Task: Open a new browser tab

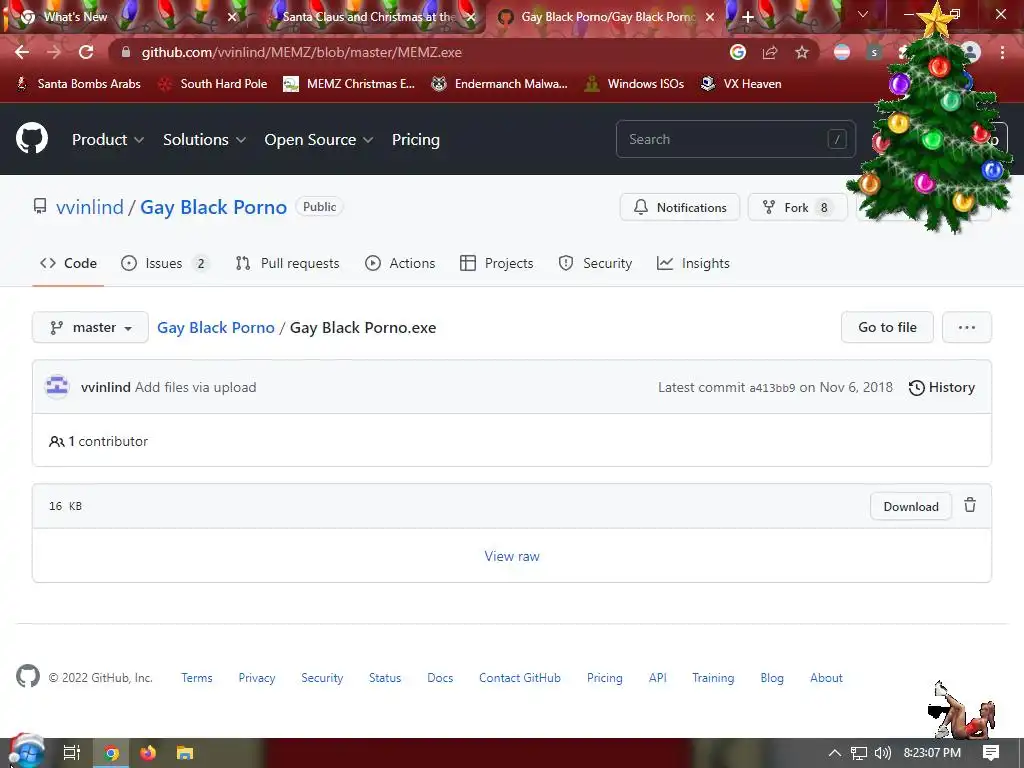Action: 748,17
